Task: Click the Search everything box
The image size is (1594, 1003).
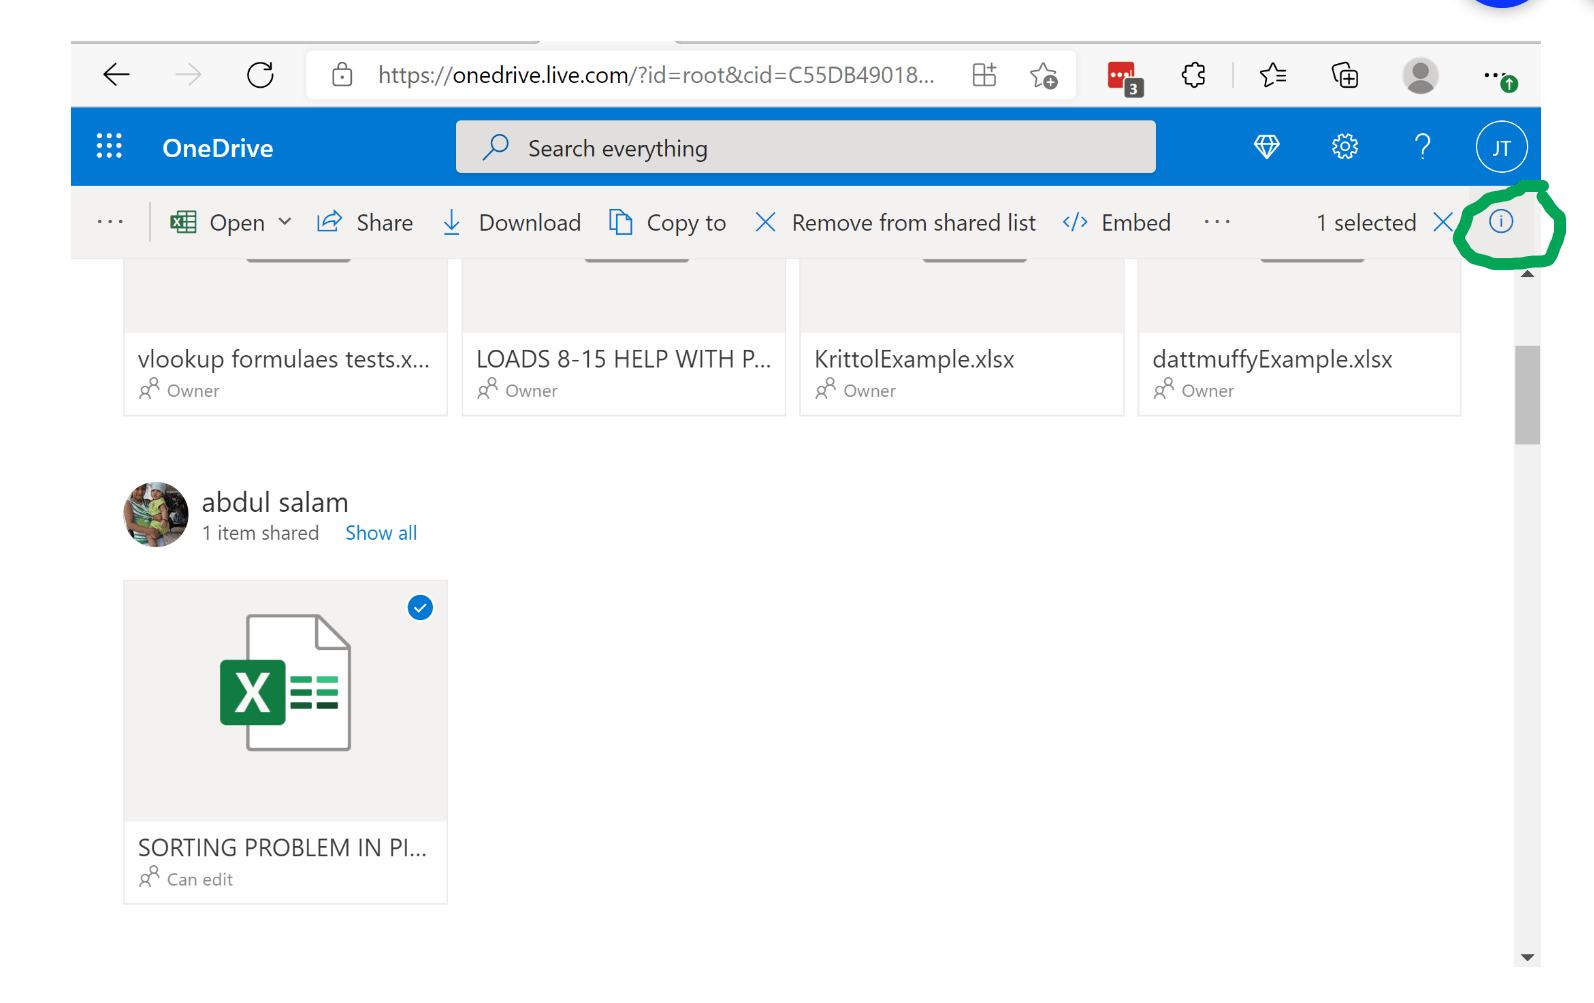Action: coord(806,147)
